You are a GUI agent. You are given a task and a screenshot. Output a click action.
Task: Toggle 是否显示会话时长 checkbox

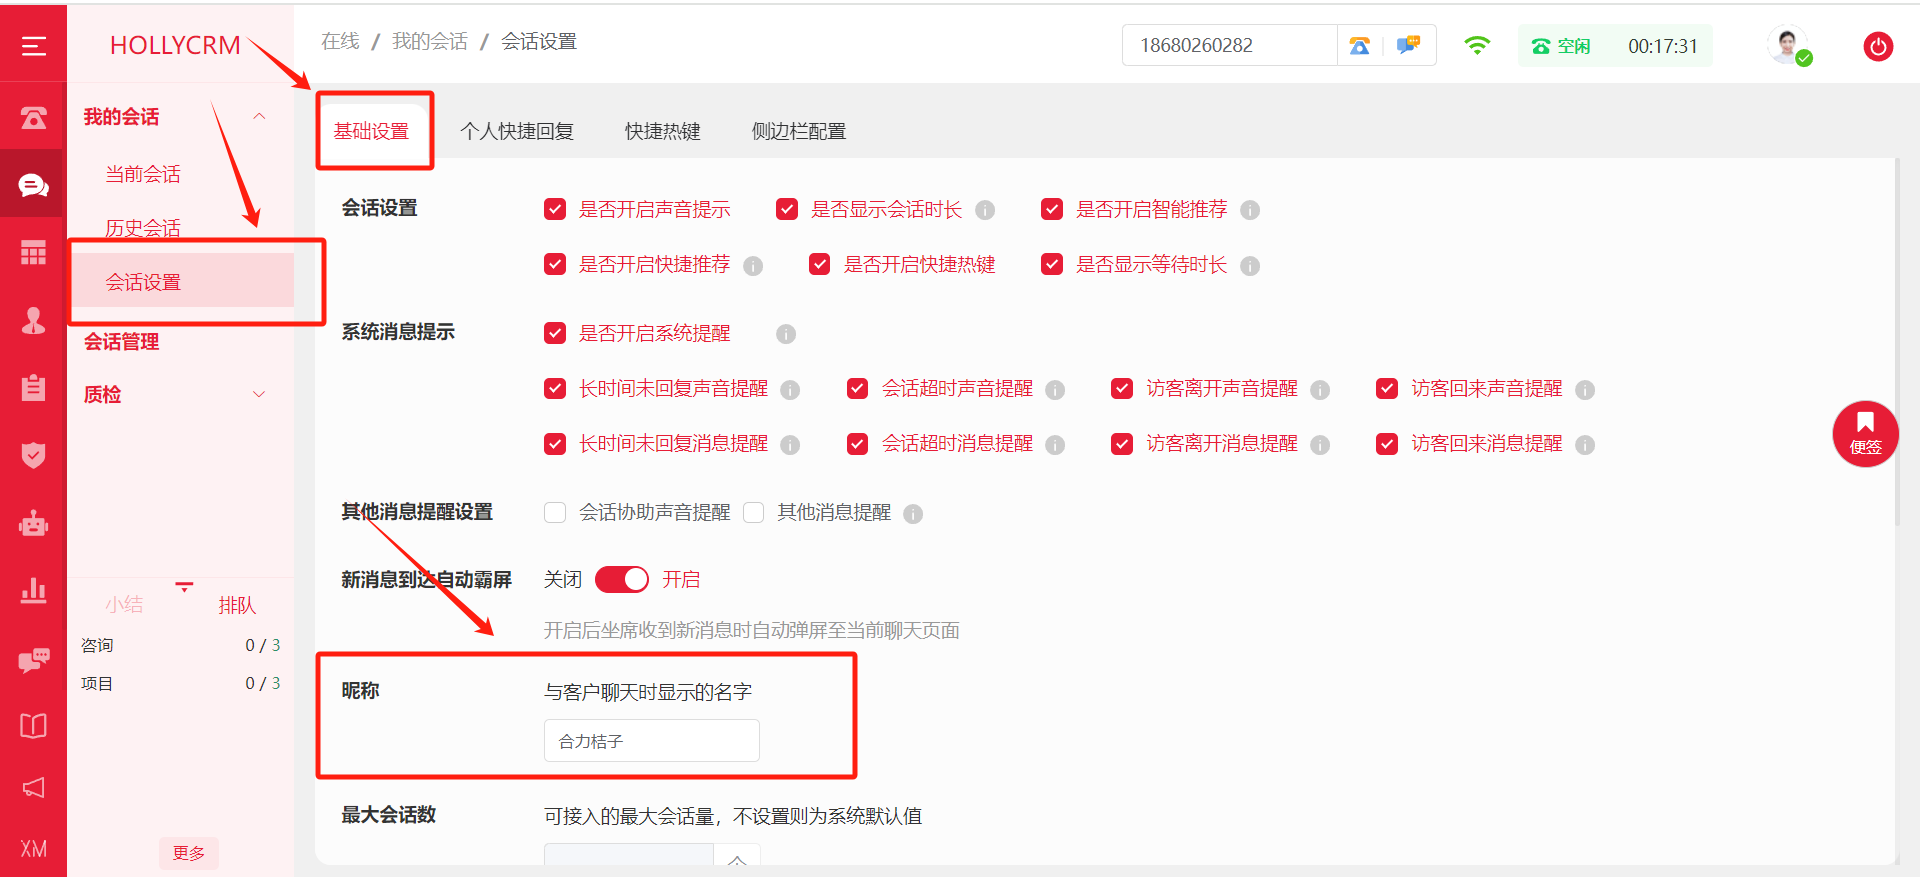click(x=787, y=209)
